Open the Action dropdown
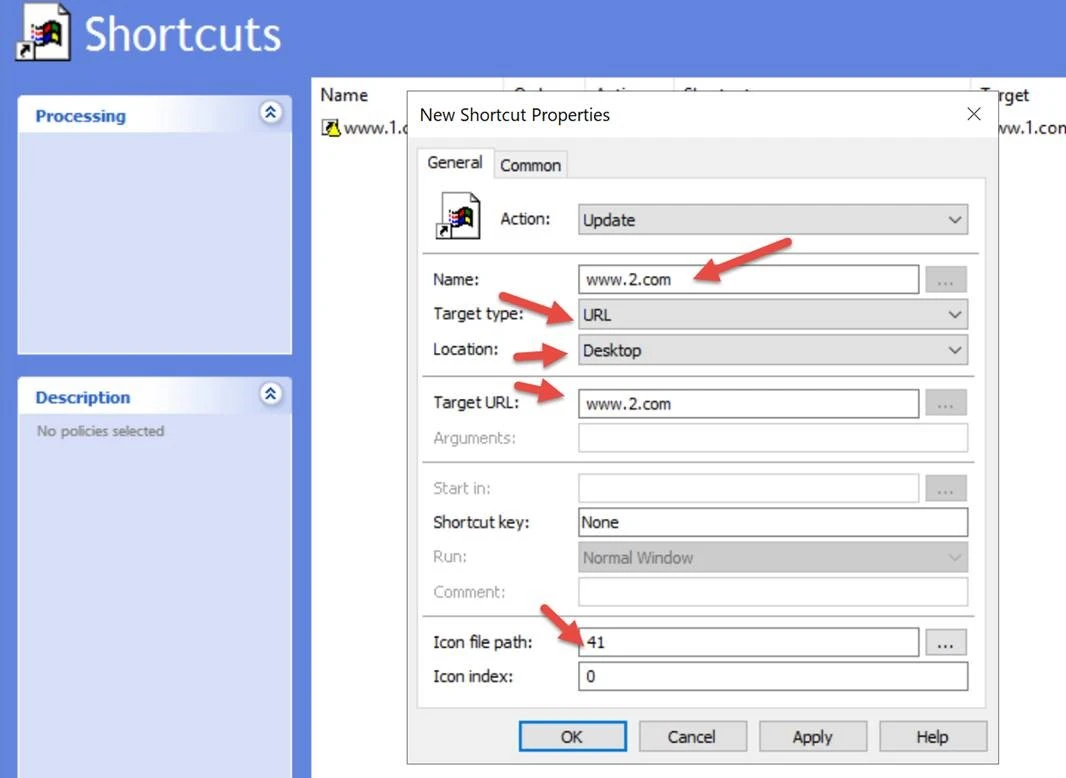The height and width of the screenshot is (778, 1066). [x=772, y=220]
